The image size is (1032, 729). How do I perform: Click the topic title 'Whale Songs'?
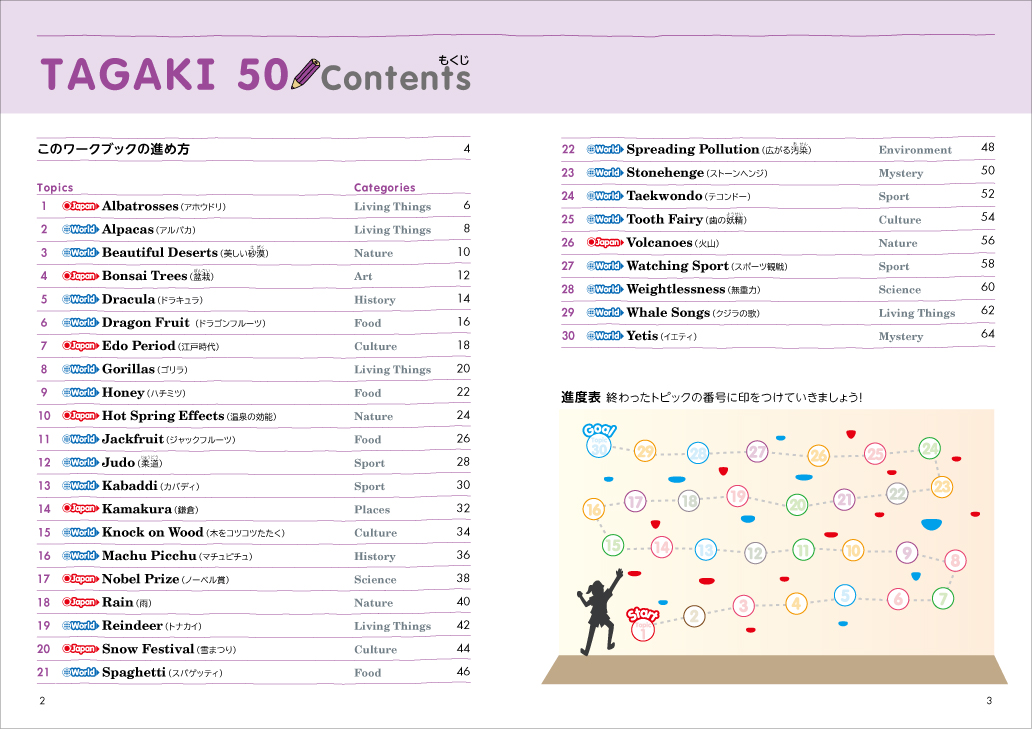[x=669, y=313]
